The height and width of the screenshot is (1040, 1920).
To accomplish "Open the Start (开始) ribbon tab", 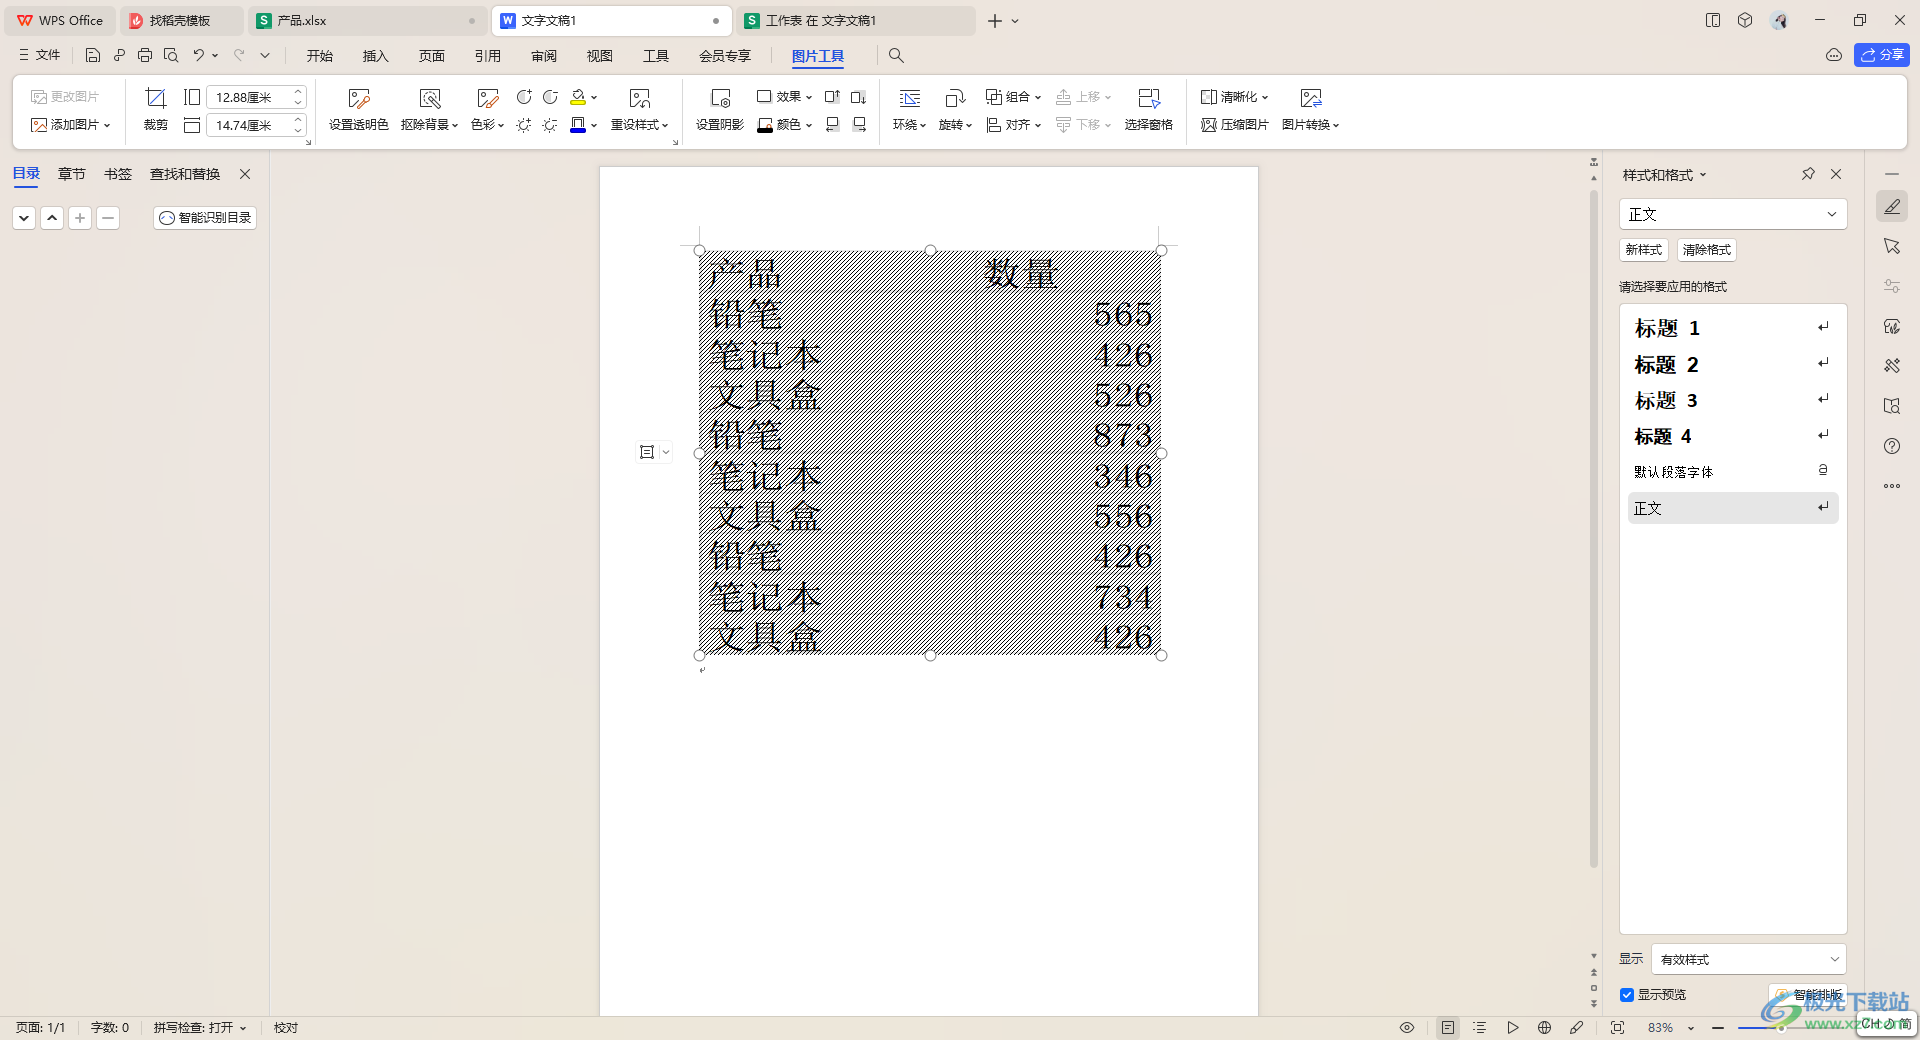I will [x=320, y=56].
